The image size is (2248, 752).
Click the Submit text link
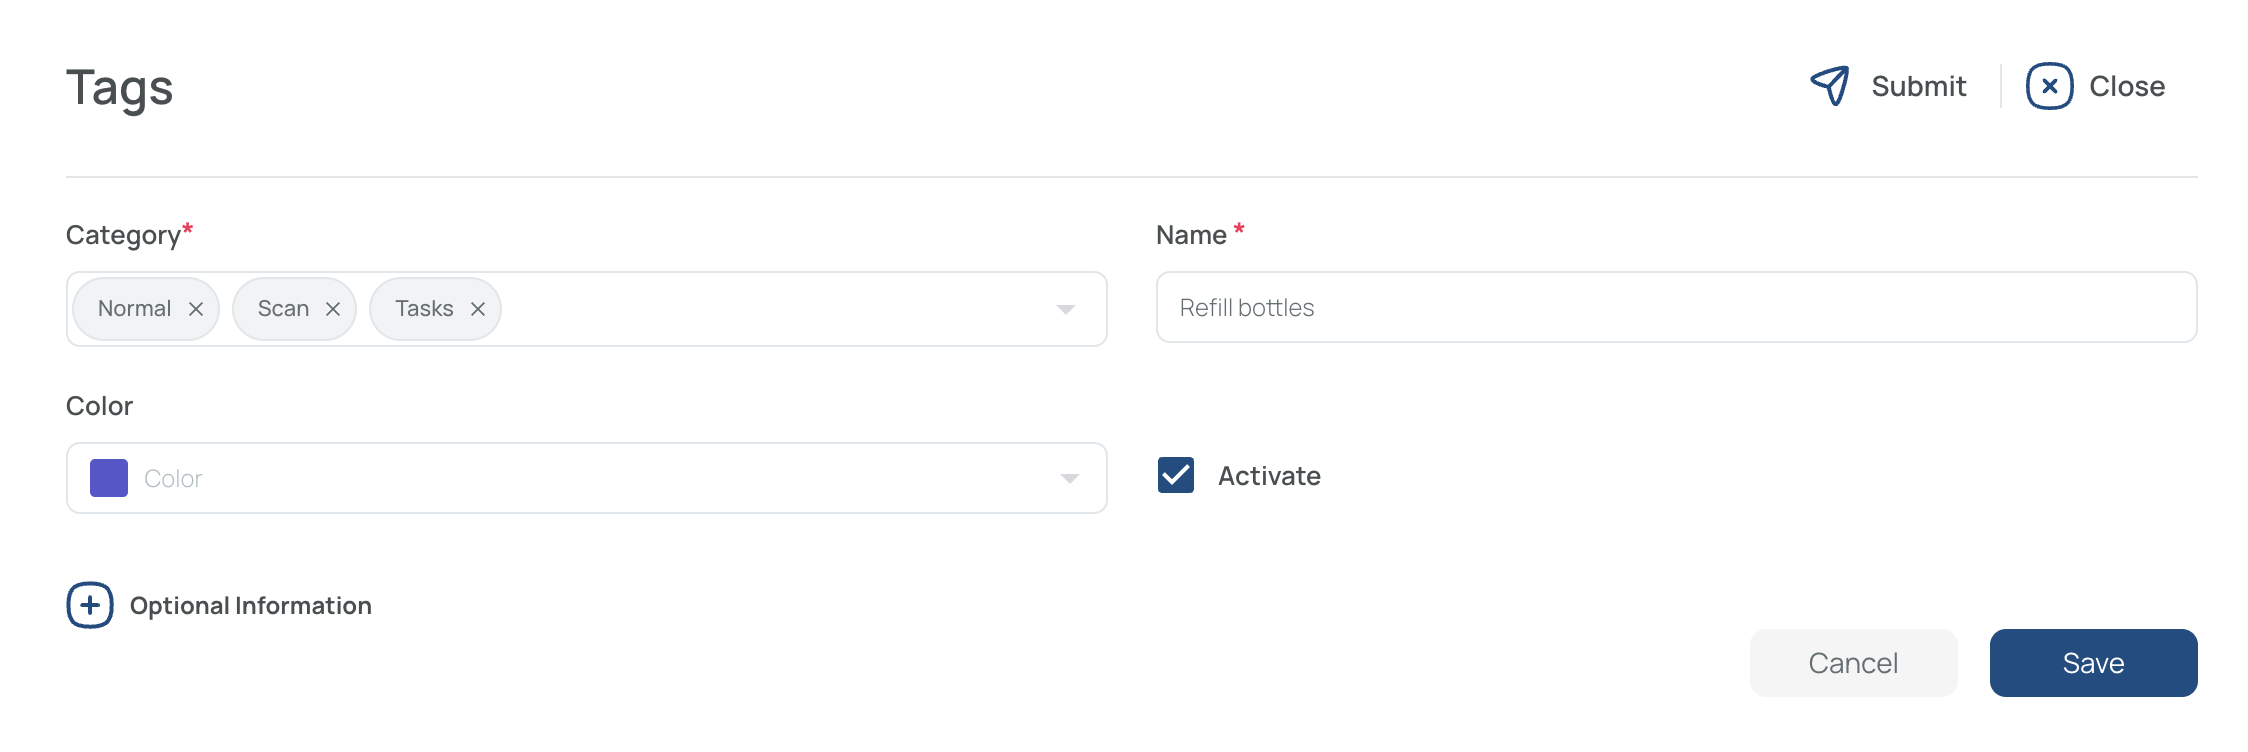tap(1918, 86)
